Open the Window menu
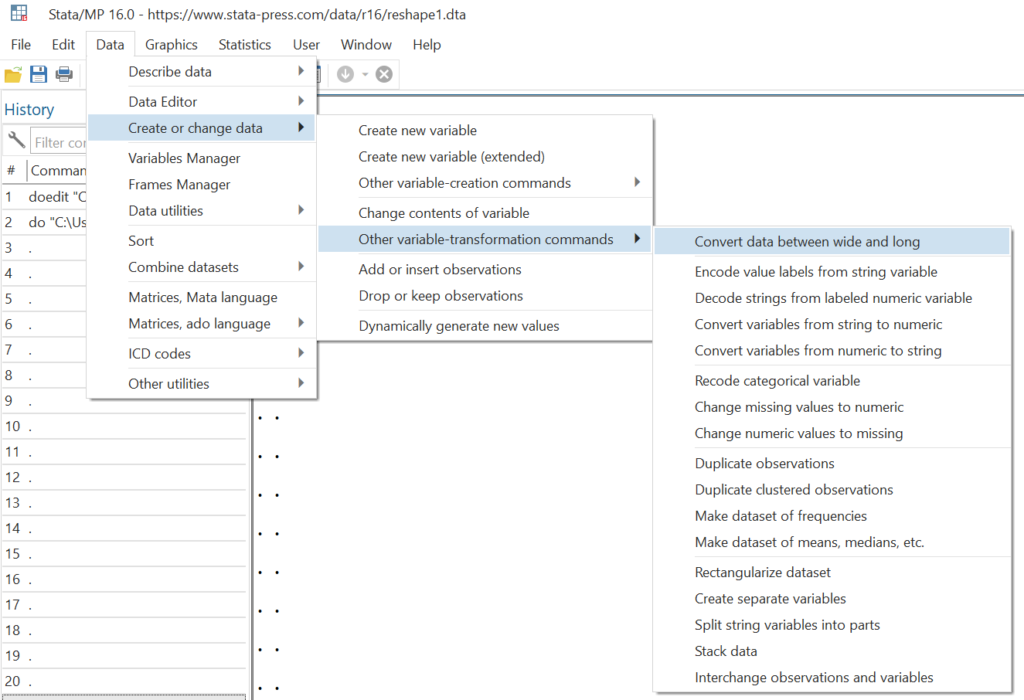 (x=366, y=44)
